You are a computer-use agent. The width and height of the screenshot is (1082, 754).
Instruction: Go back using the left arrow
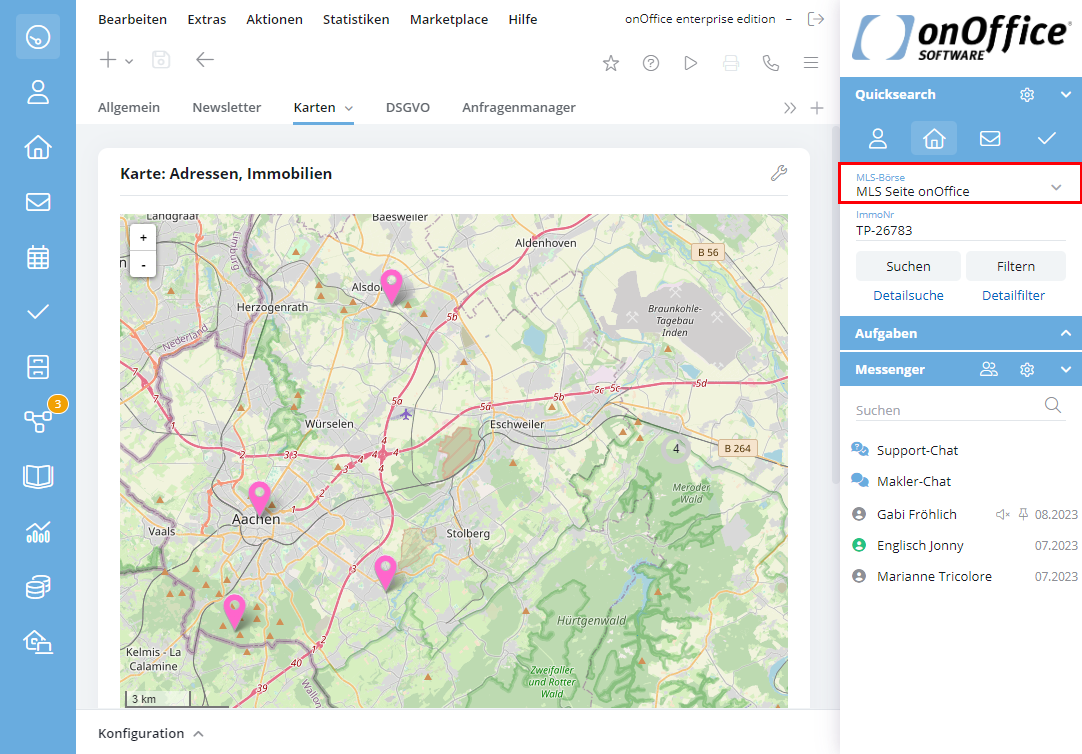pyautogui.click(x=204, y=60)
